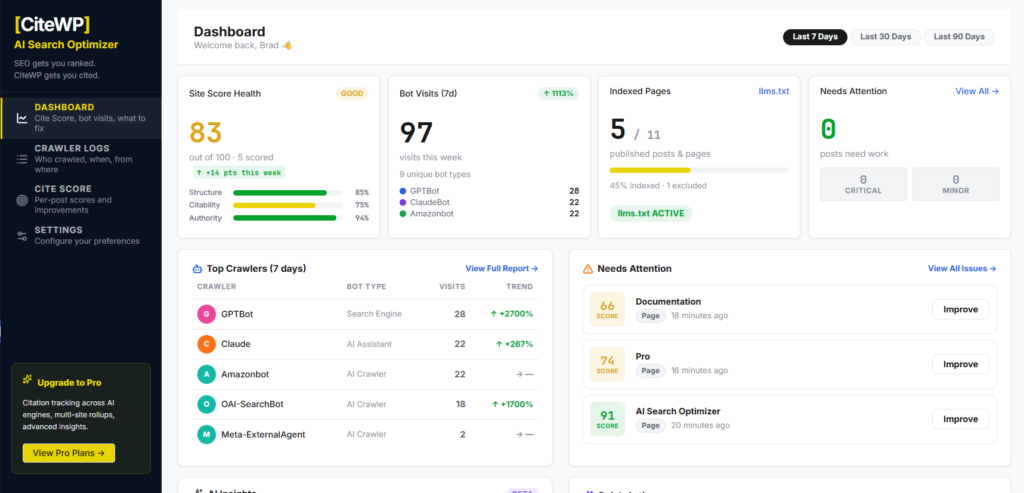Screen dimensions: 1024x493
Task: Click Improve for the Pro page
Action: pyautogui.click(x=960, y=364)
